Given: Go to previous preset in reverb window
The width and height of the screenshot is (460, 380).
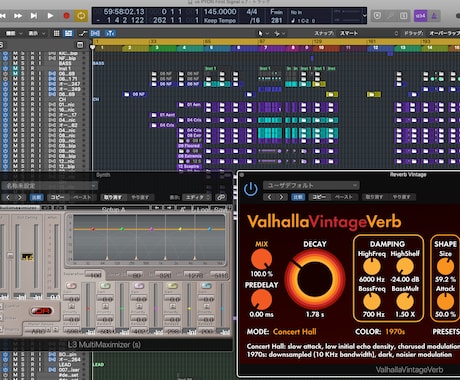Looking at the screenshot, I should tap(269, 197).
